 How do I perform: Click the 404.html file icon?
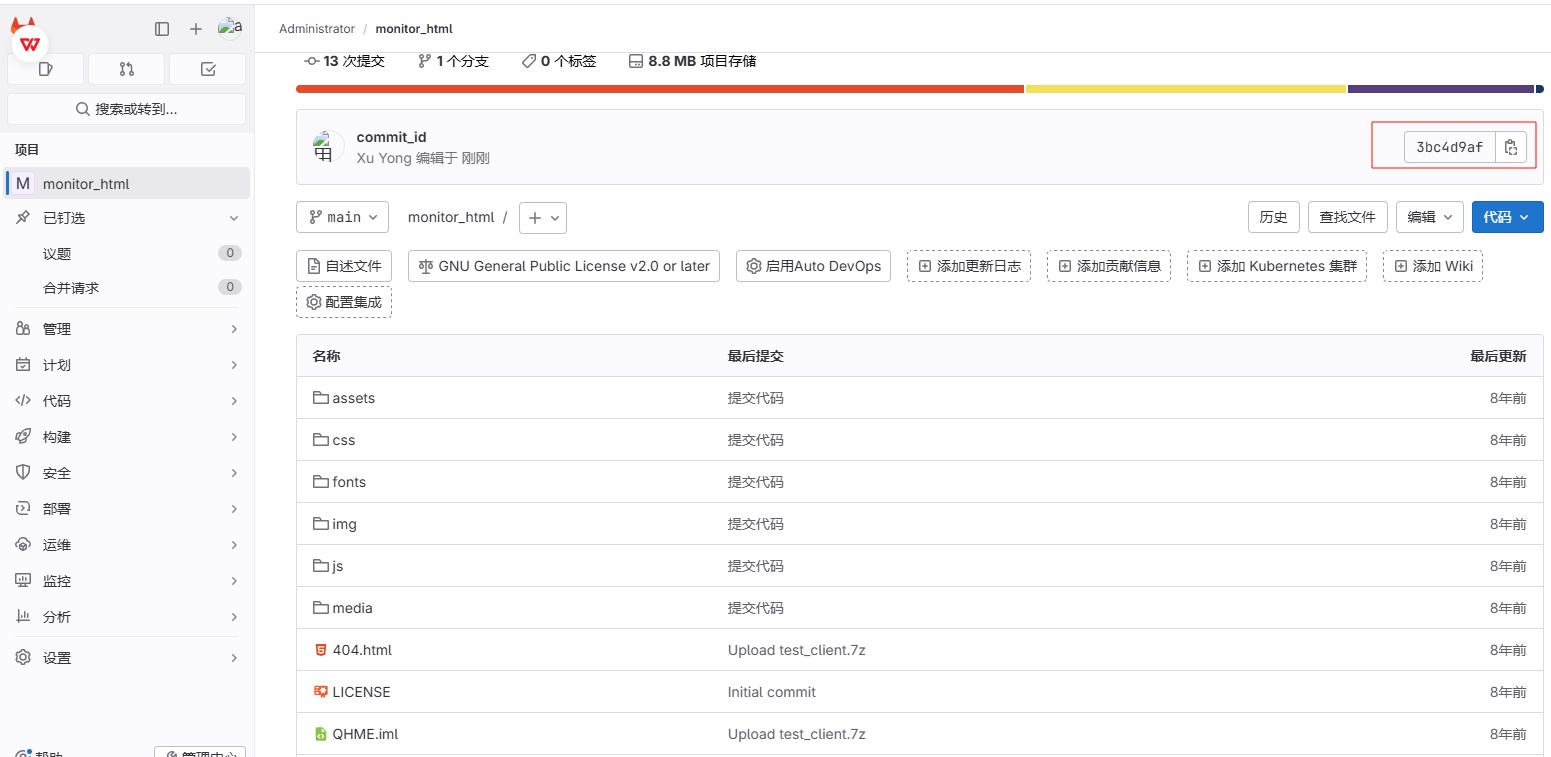[x=320, y=650]
